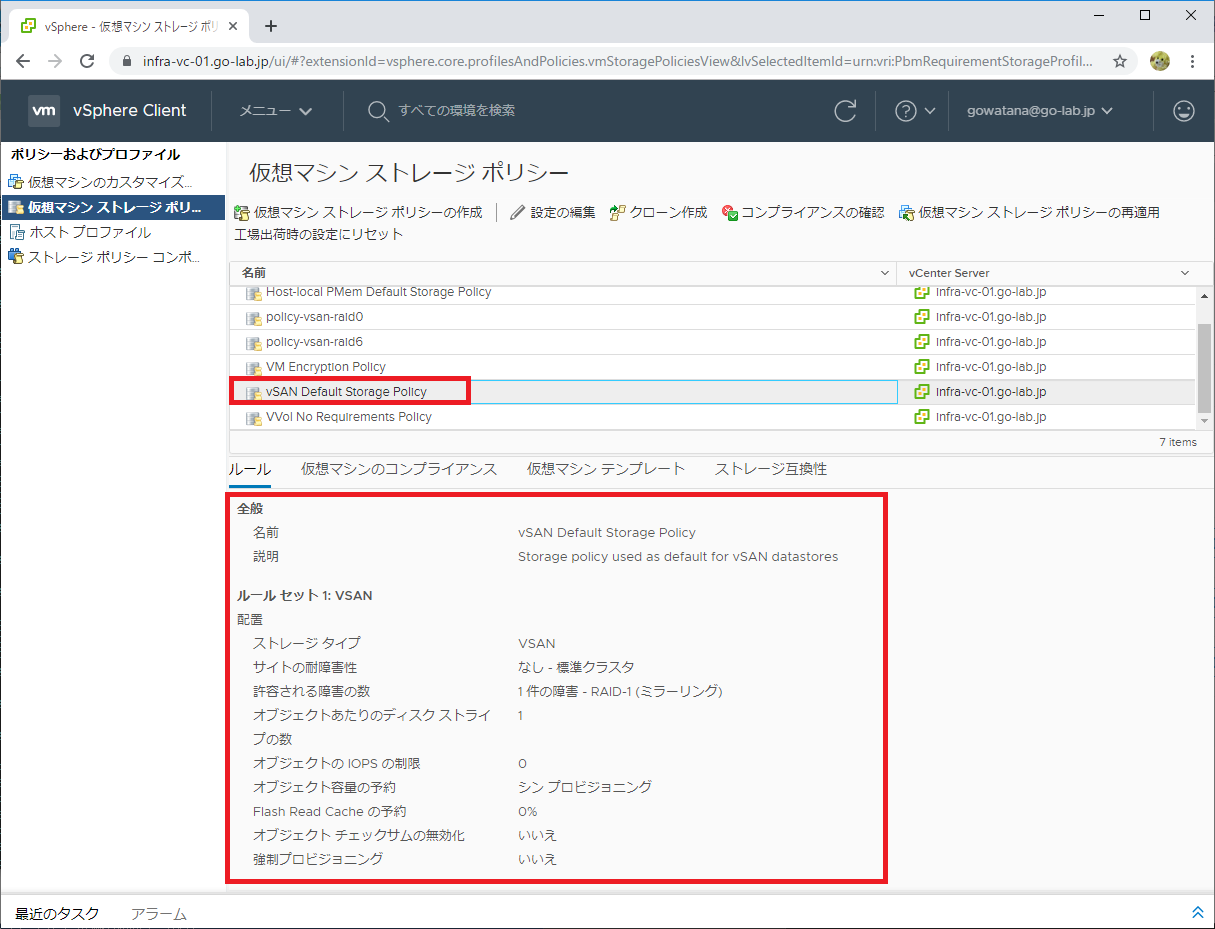1215x929 pixels.
Task: Open 名前 column filter dropdown arrow
Action: (x=884, y=273)
